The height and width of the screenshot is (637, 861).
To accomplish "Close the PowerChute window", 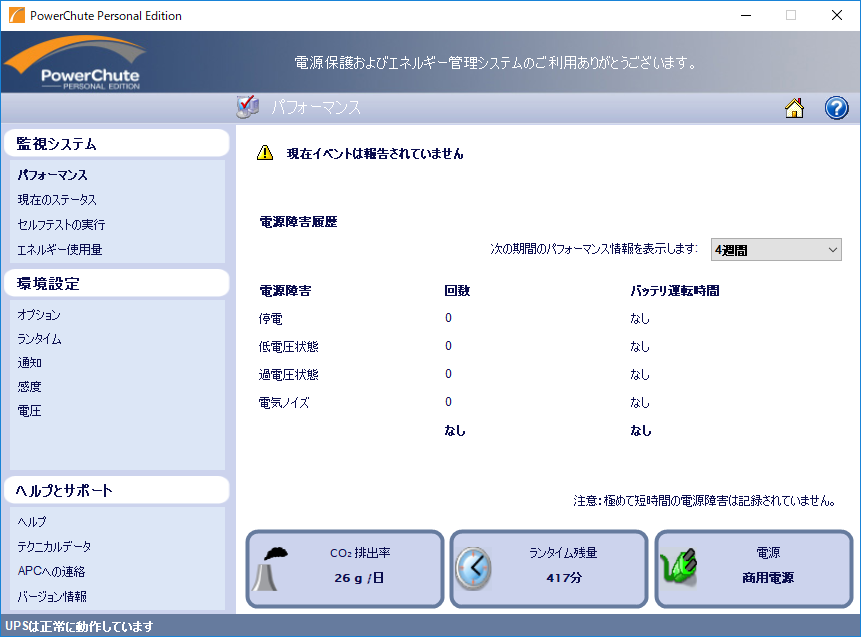I will [x=837, y=15].
